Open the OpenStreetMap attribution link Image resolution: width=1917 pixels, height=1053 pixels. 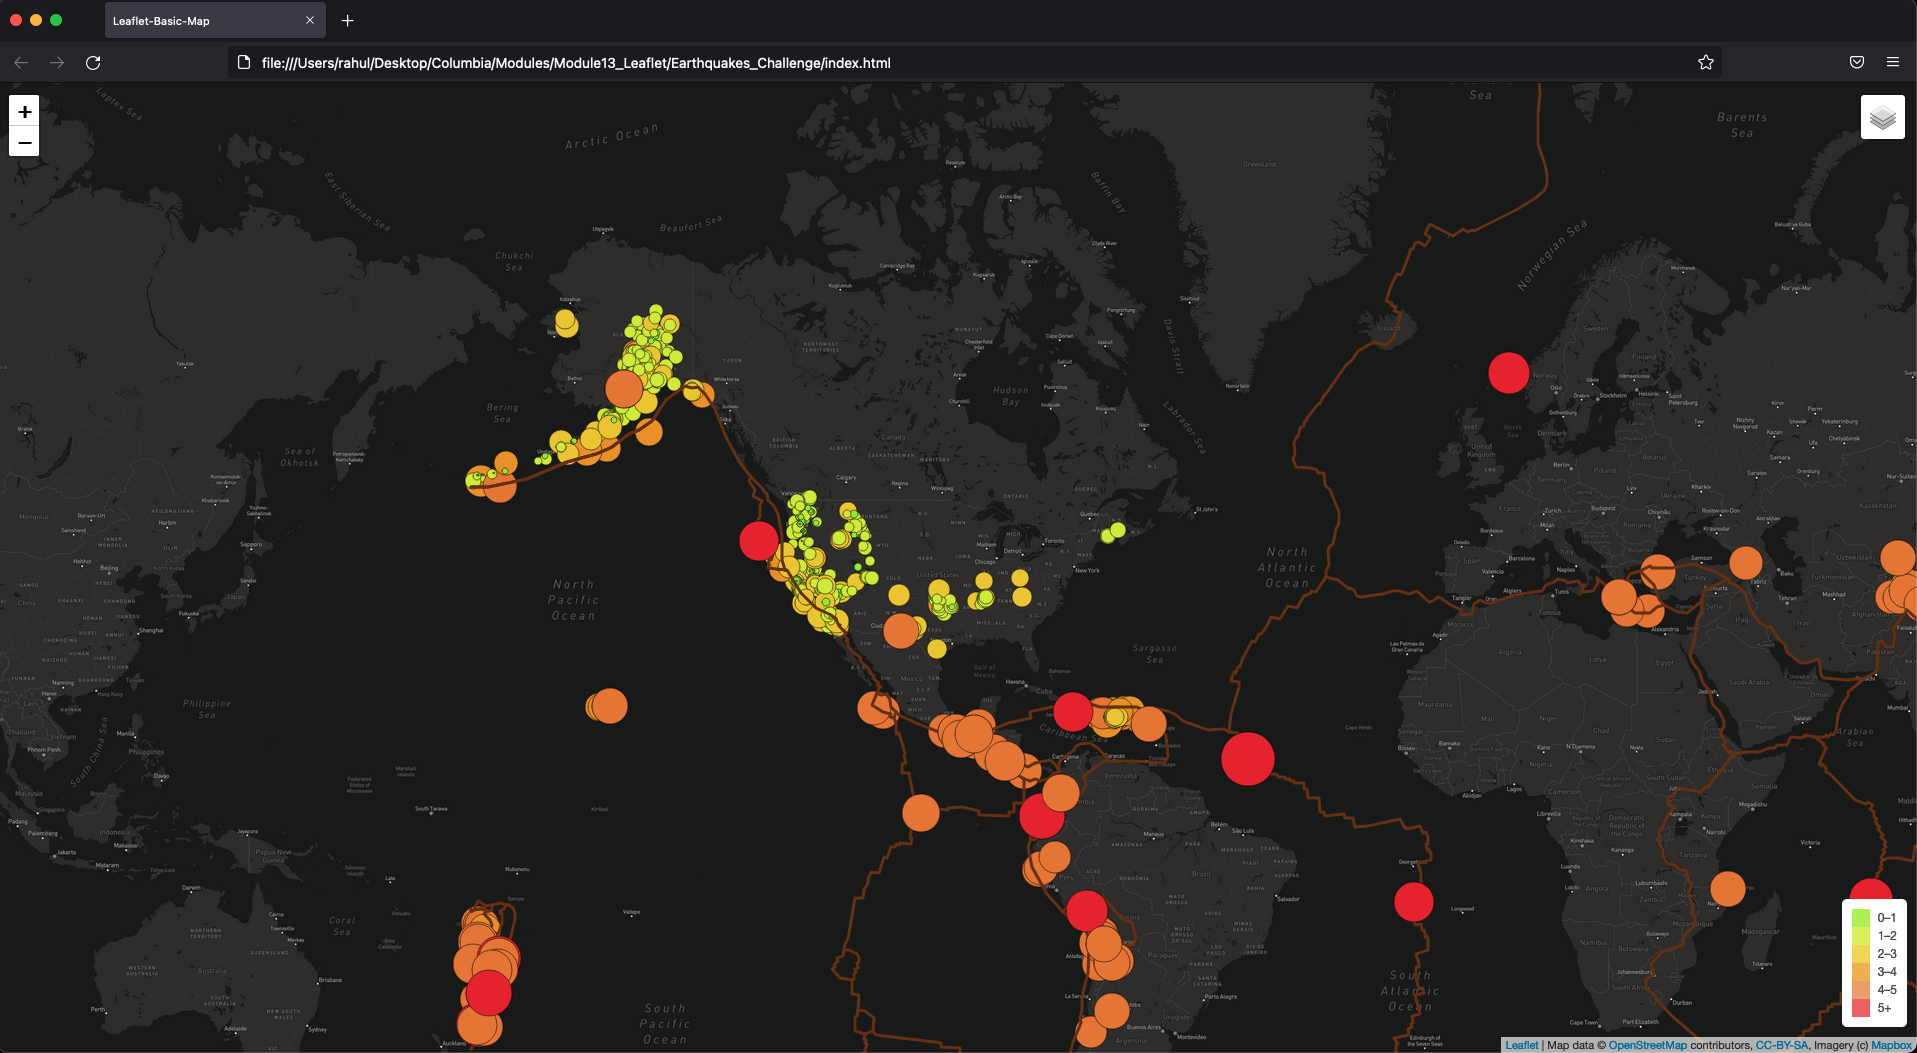point(1649,1045)
